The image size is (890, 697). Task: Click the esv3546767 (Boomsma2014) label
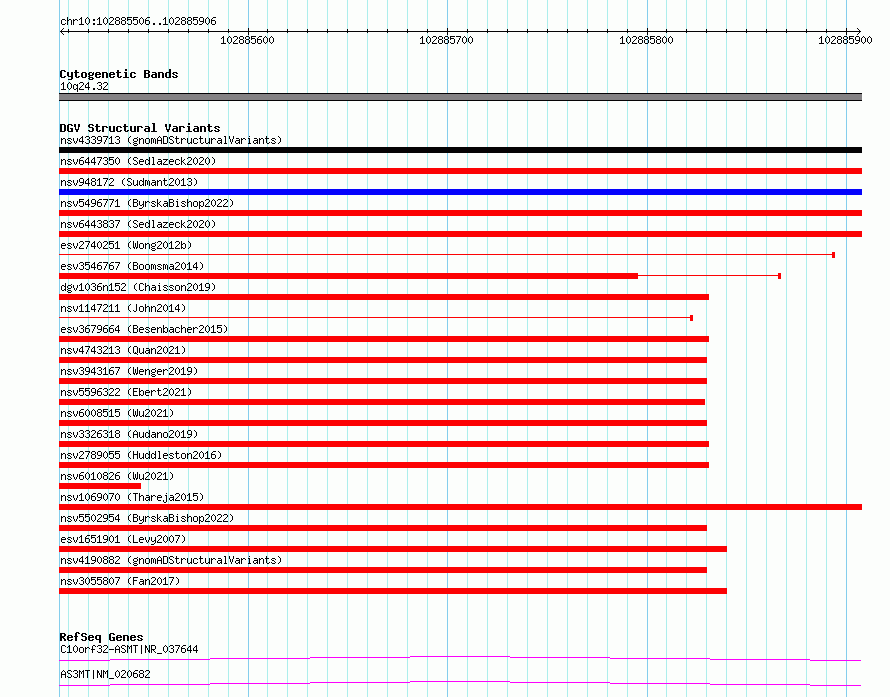(x=132, y=266)
